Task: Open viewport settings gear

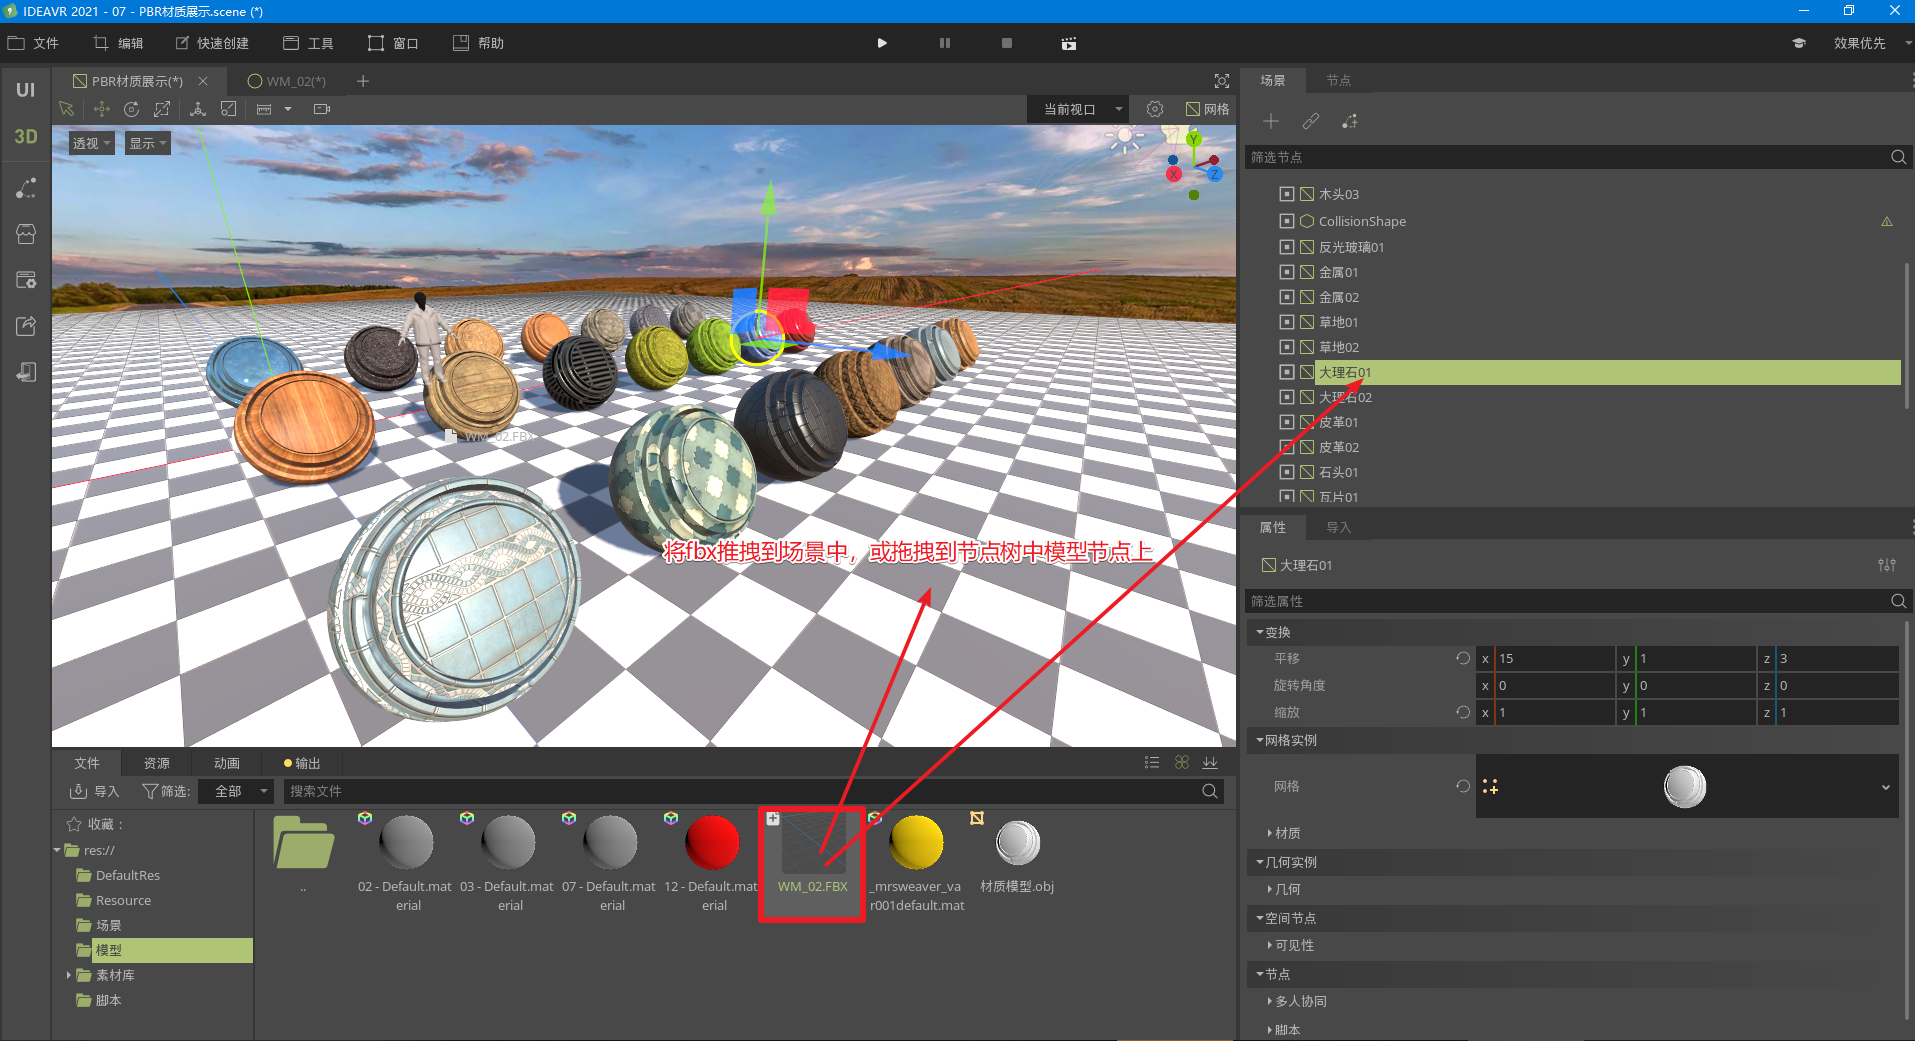Action: 1155,109
